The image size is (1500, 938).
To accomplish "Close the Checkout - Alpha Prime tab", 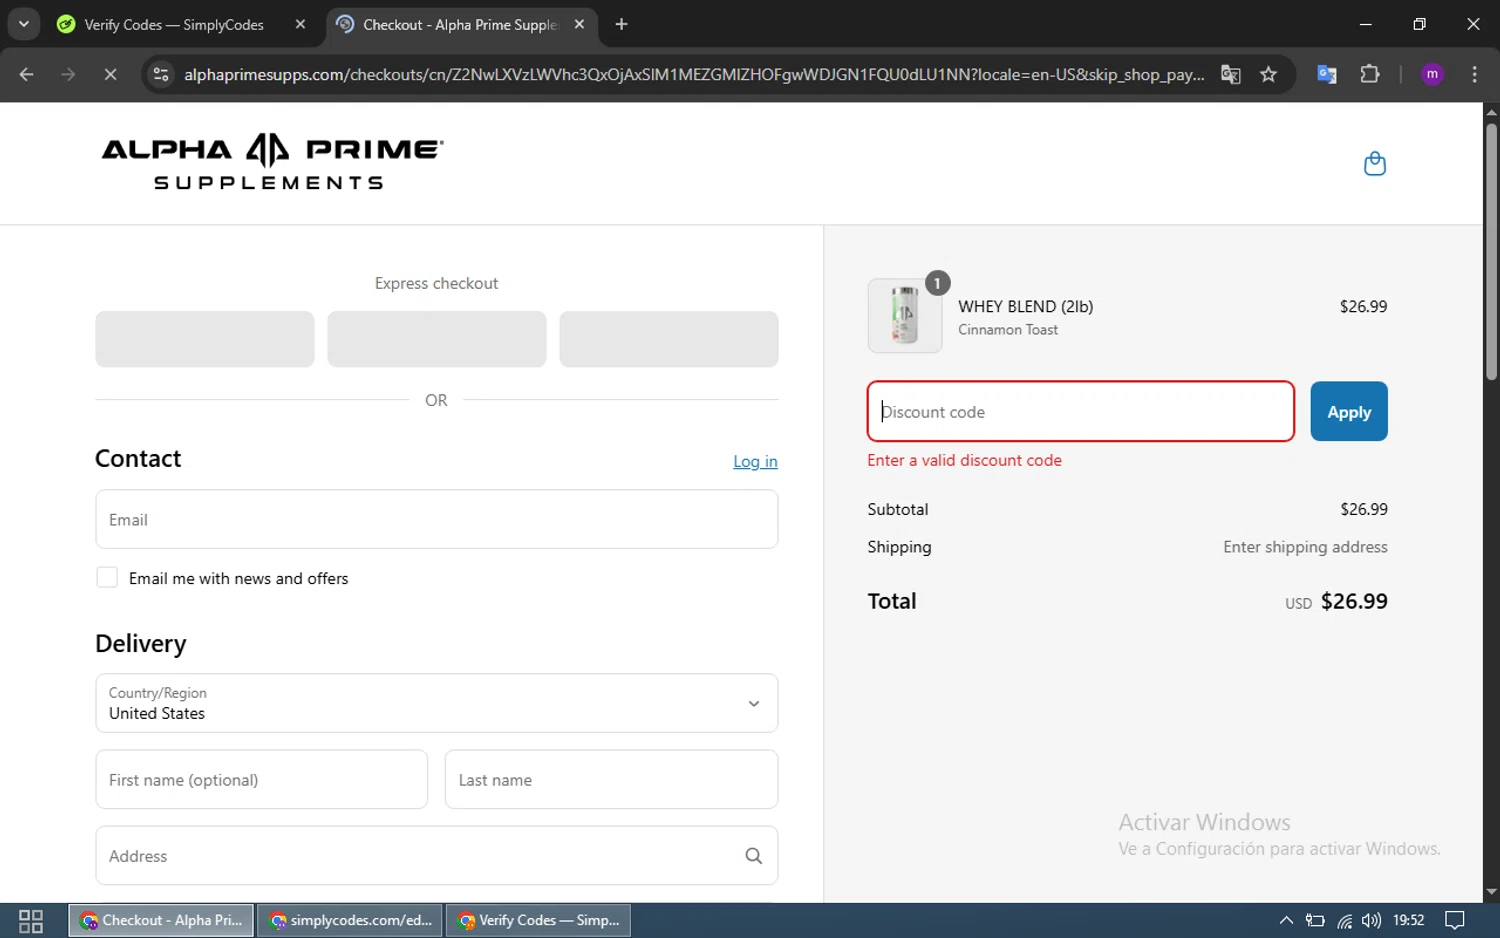I will coord(579,24).
